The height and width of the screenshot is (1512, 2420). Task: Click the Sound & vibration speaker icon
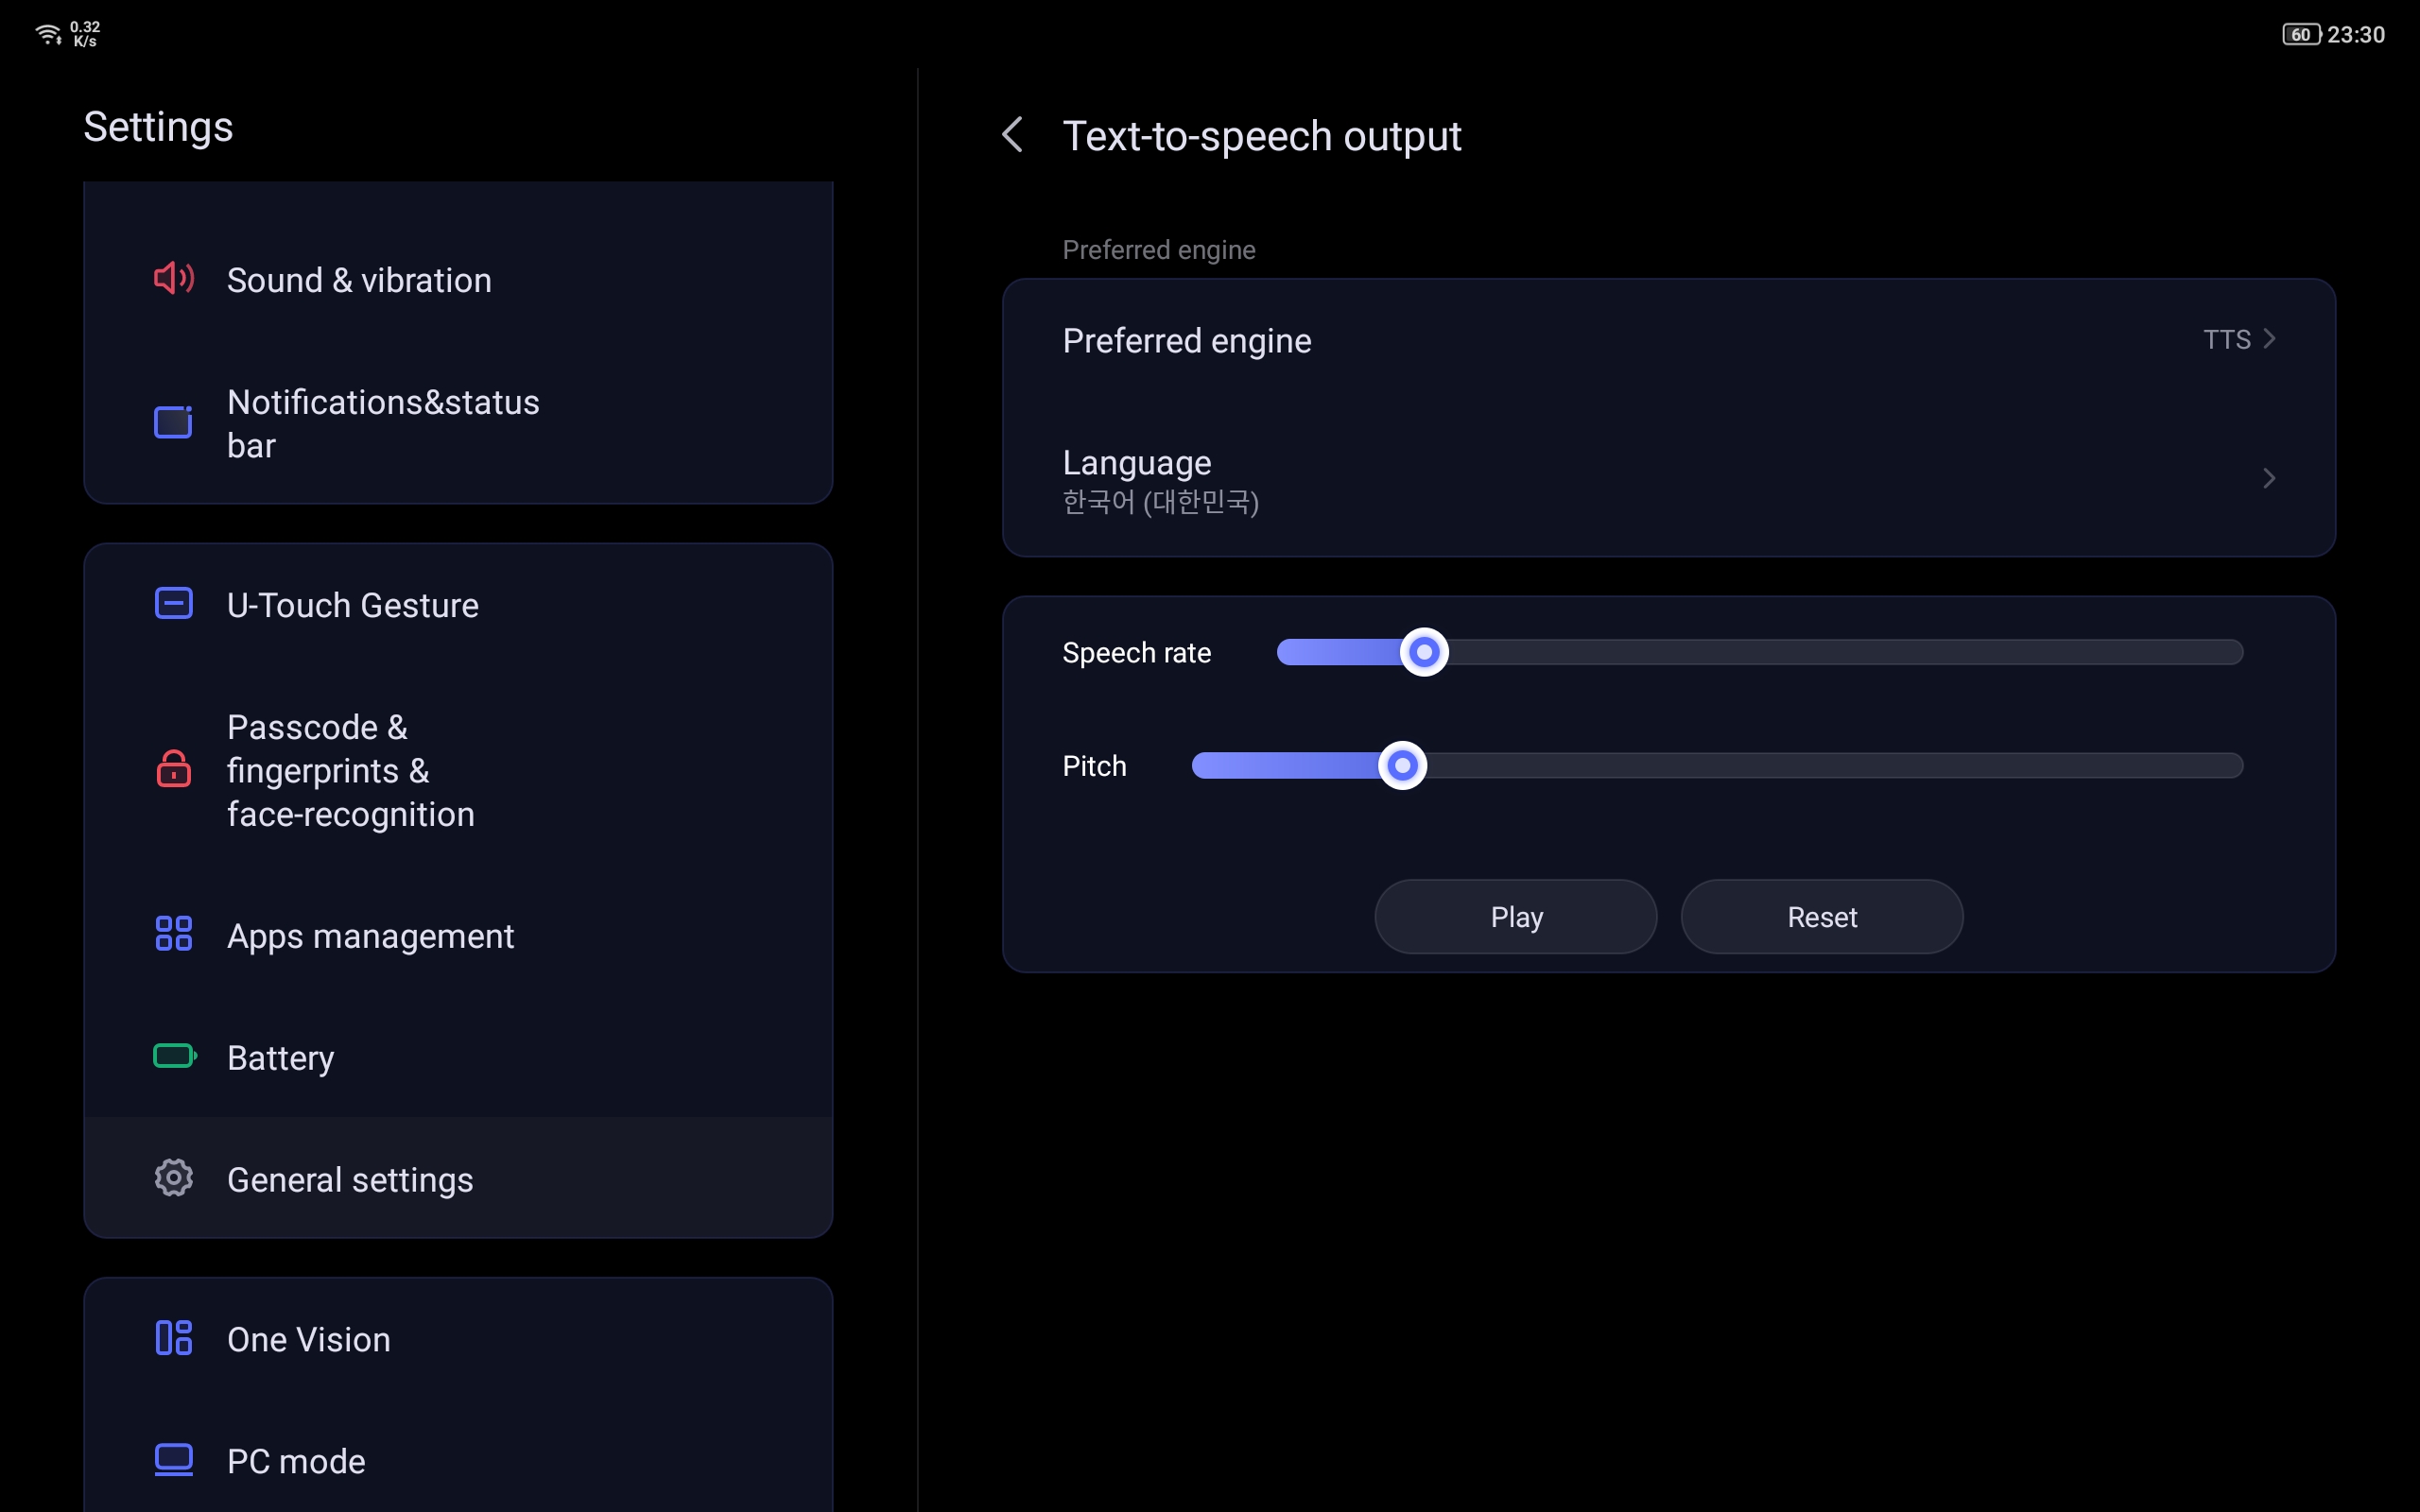[173, 279]
